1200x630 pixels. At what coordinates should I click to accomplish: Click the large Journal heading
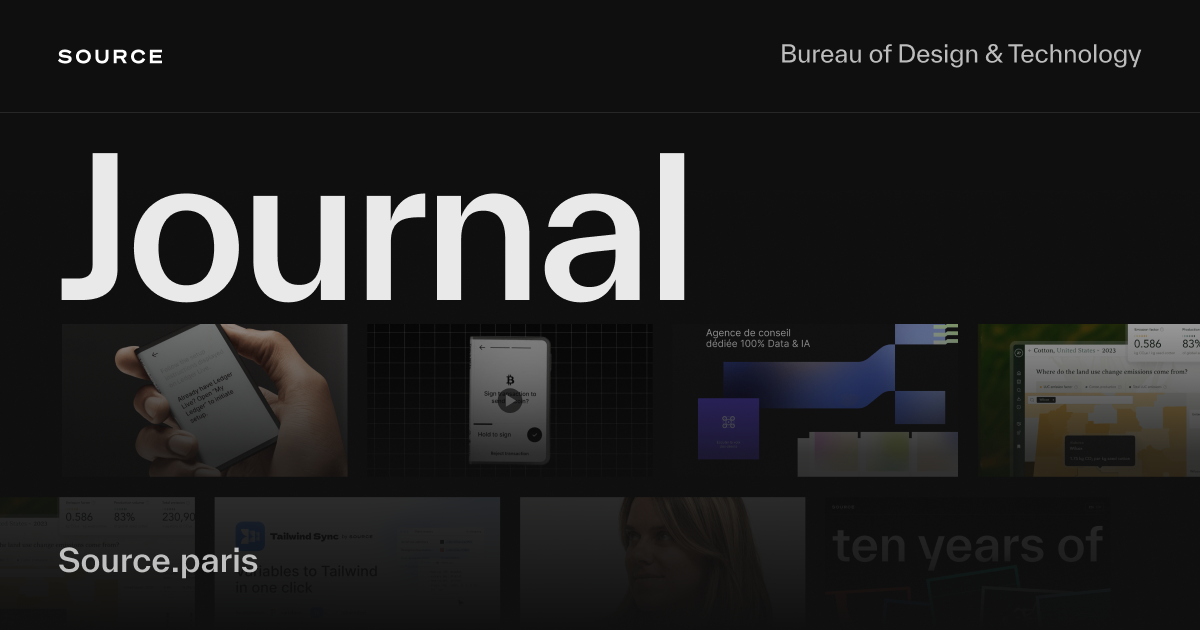[x=374, y=229]
